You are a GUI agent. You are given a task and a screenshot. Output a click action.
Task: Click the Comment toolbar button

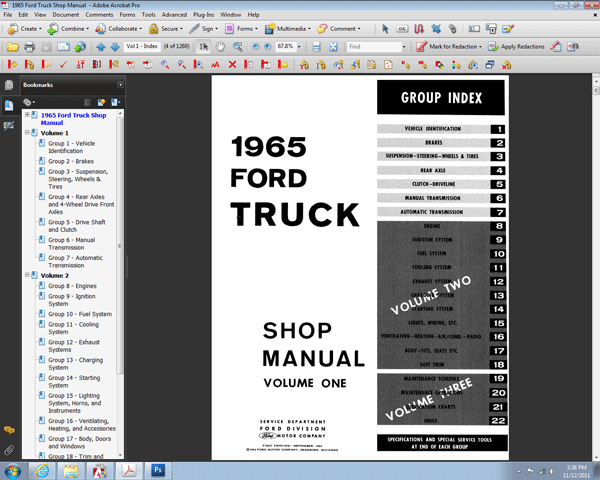pos(339,29)
